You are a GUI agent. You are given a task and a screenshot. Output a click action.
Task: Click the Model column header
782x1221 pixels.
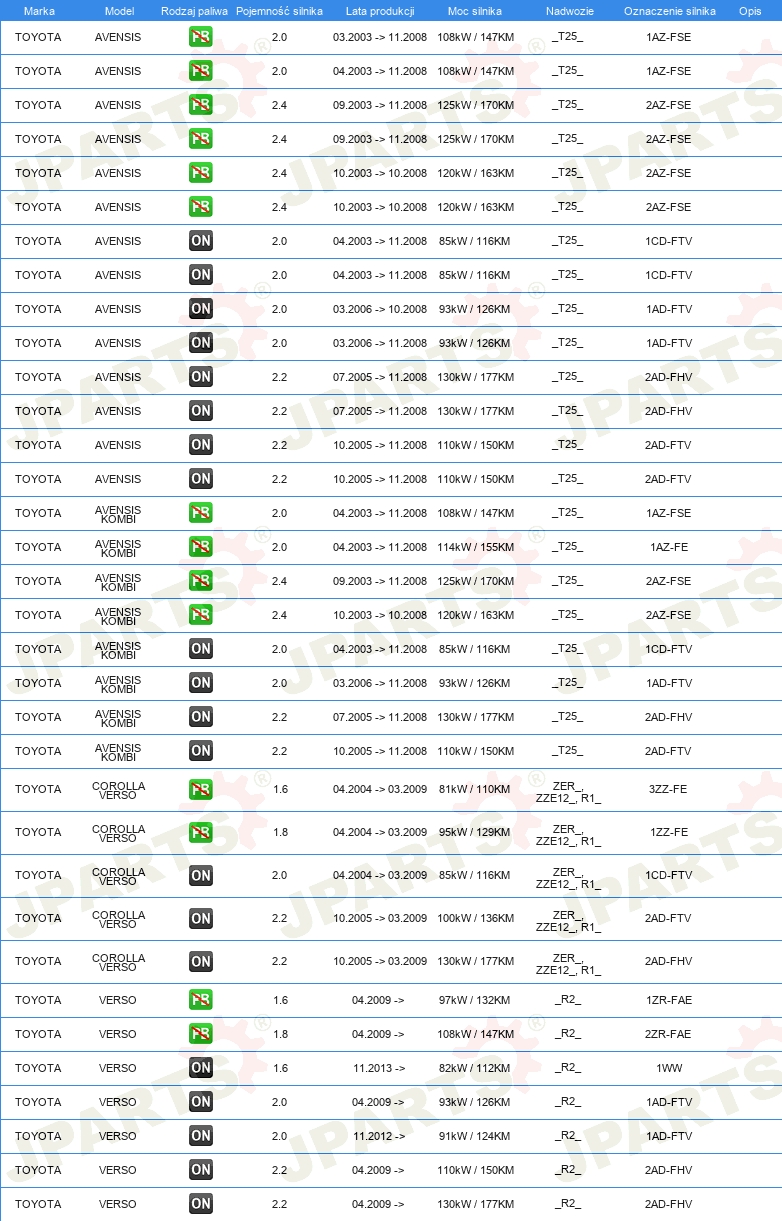(119, 11)
